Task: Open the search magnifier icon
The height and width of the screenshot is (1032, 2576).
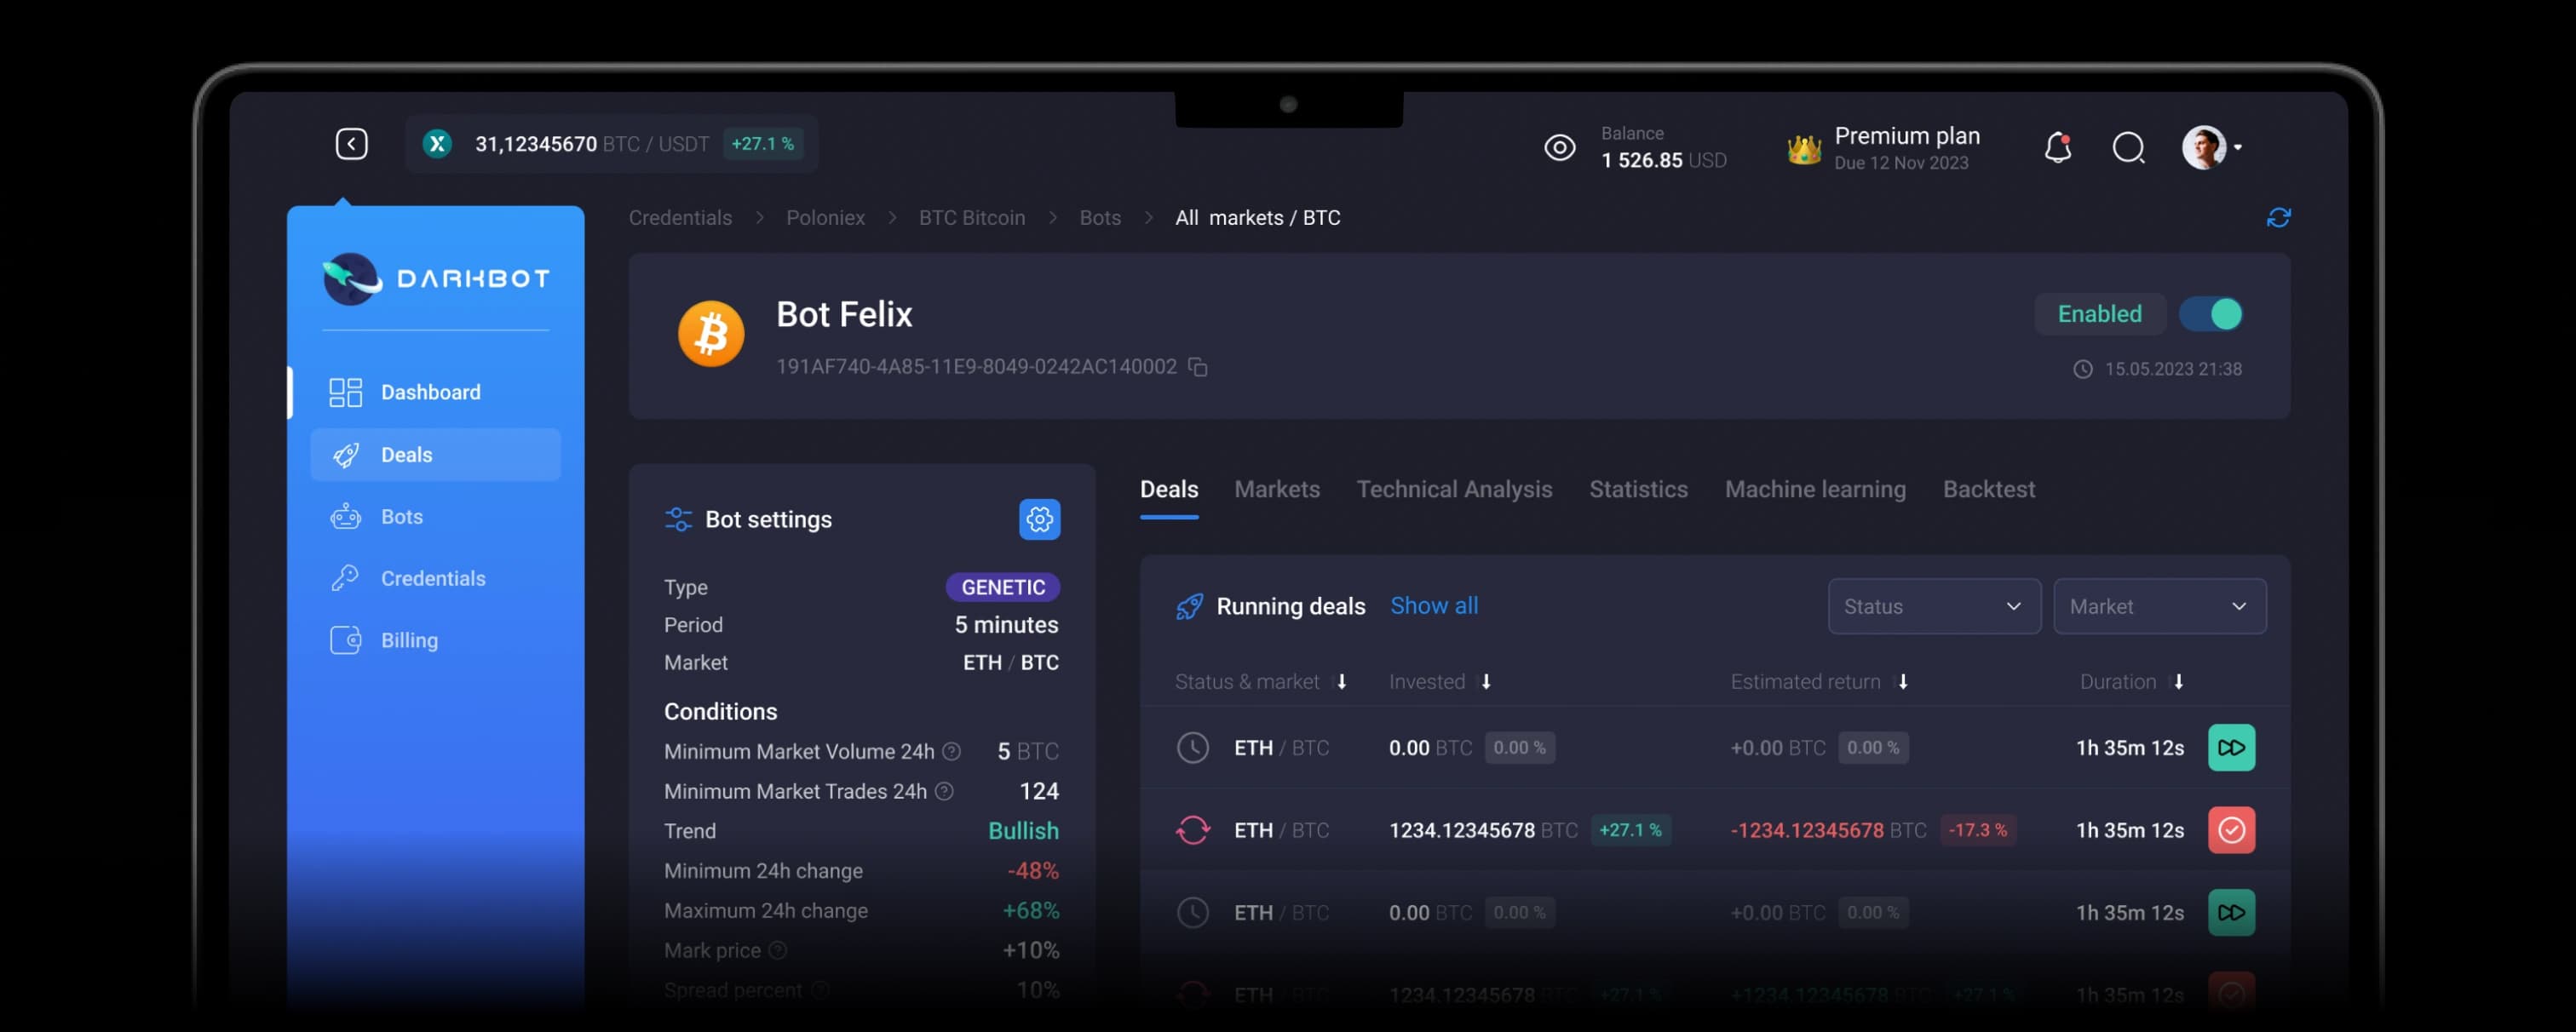Action: [2129, 148]
